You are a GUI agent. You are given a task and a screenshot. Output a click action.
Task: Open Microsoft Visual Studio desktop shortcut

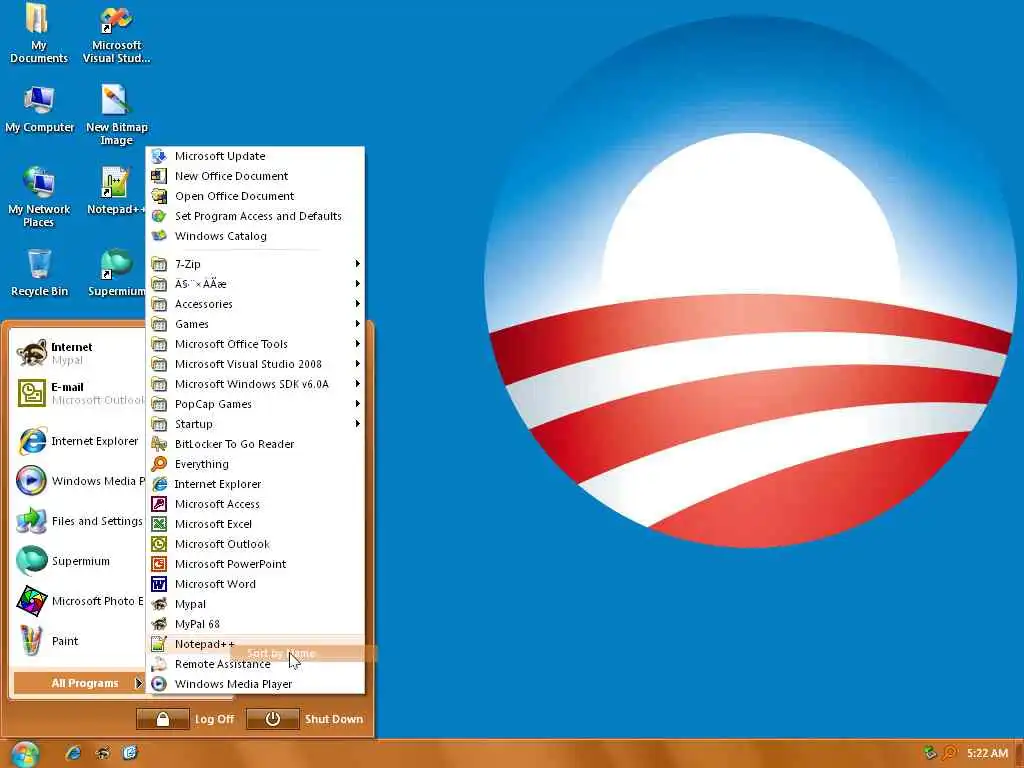tap(116, 34)
